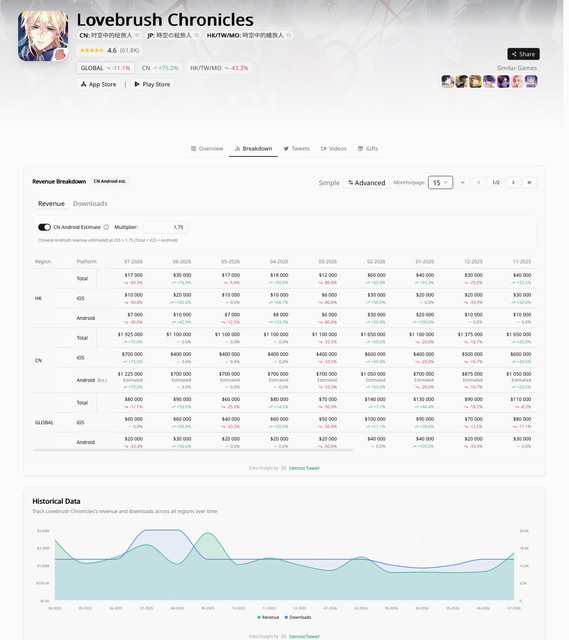Toggle the CN Android Estimate switch
The height and width of the screenshot is (640, 569).
click(x=44, y=227)
